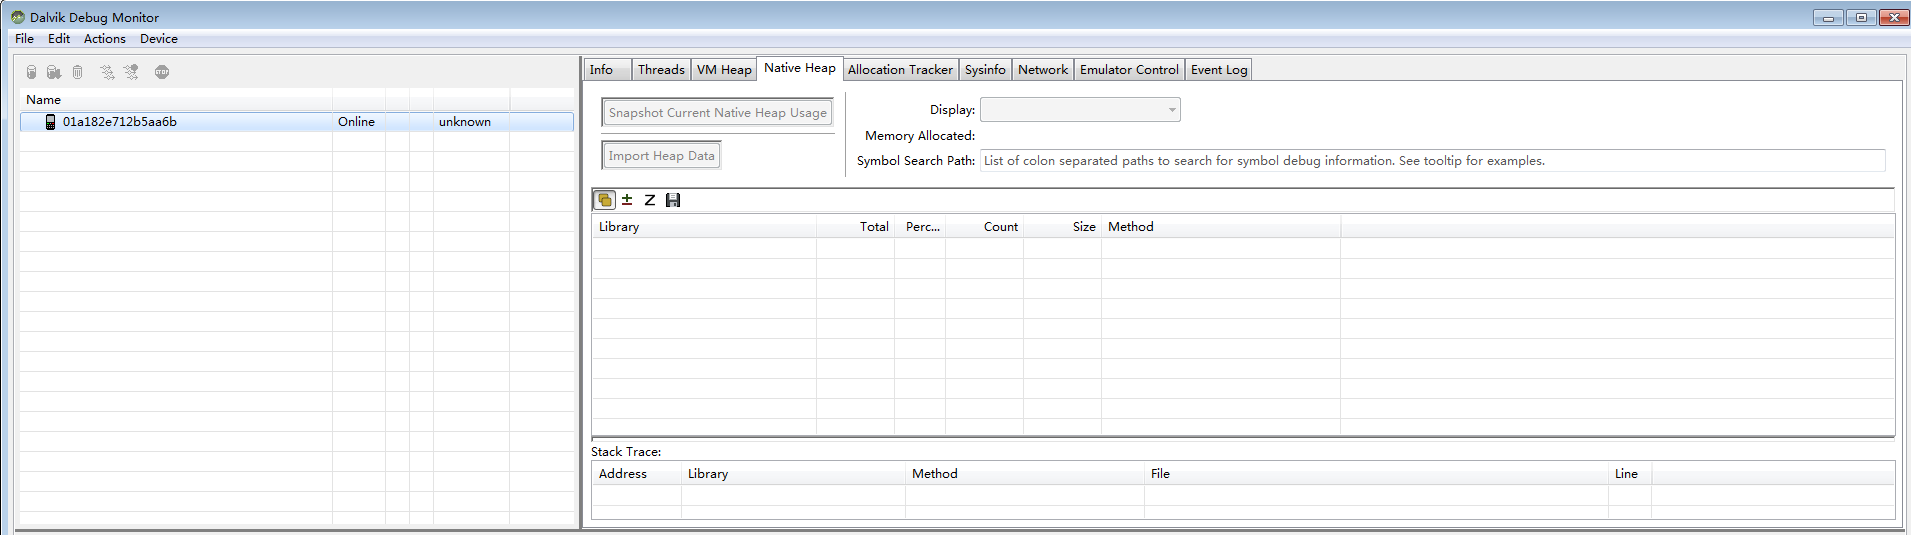This screenshot has width=1911, height=535.
Task: Click the Update threads icon
Action: [107, 72]
